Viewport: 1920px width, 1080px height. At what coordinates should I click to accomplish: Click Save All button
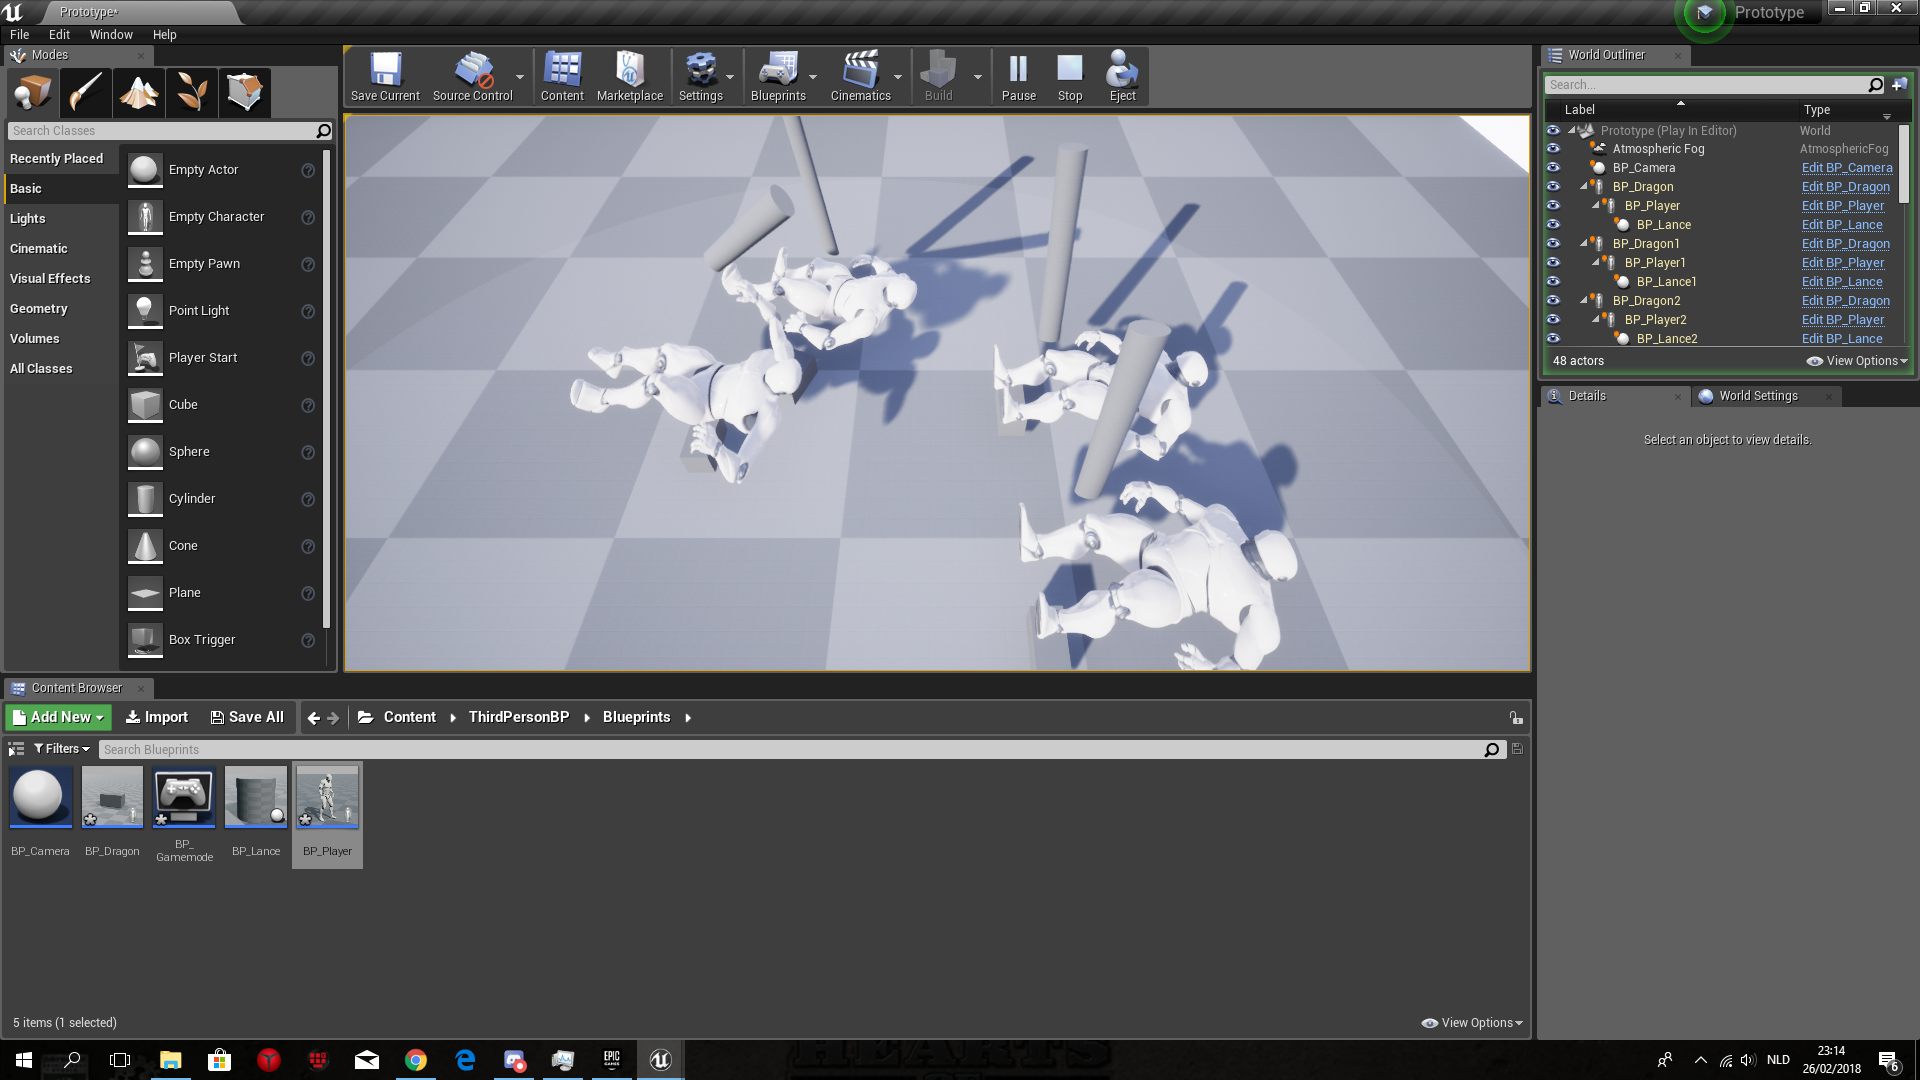coord(247,718)
